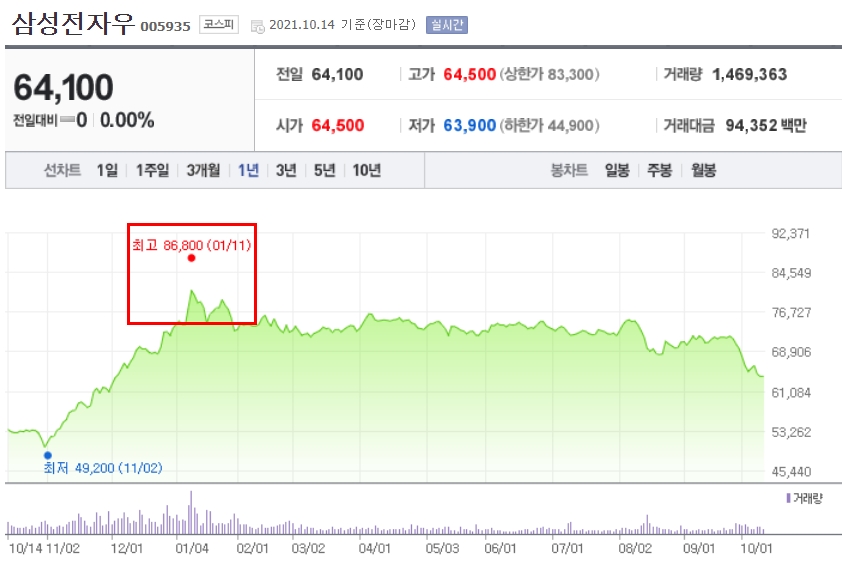Open the 주봉 candlestick chart
842x561 pixels.
[x=659, y=171]
